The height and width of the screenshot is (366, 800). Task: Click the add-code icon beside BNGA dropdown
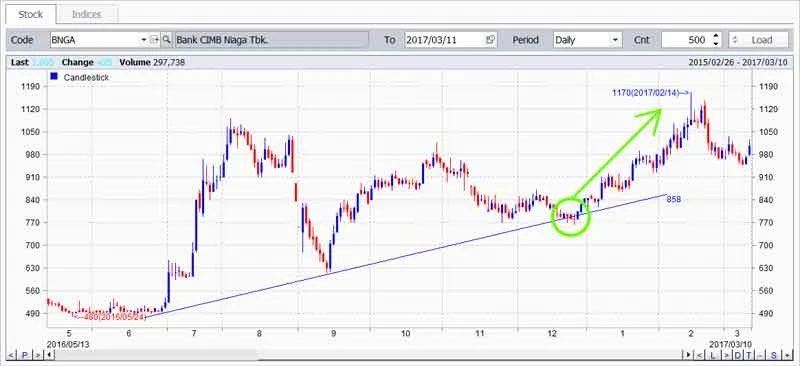pos(155,40)
